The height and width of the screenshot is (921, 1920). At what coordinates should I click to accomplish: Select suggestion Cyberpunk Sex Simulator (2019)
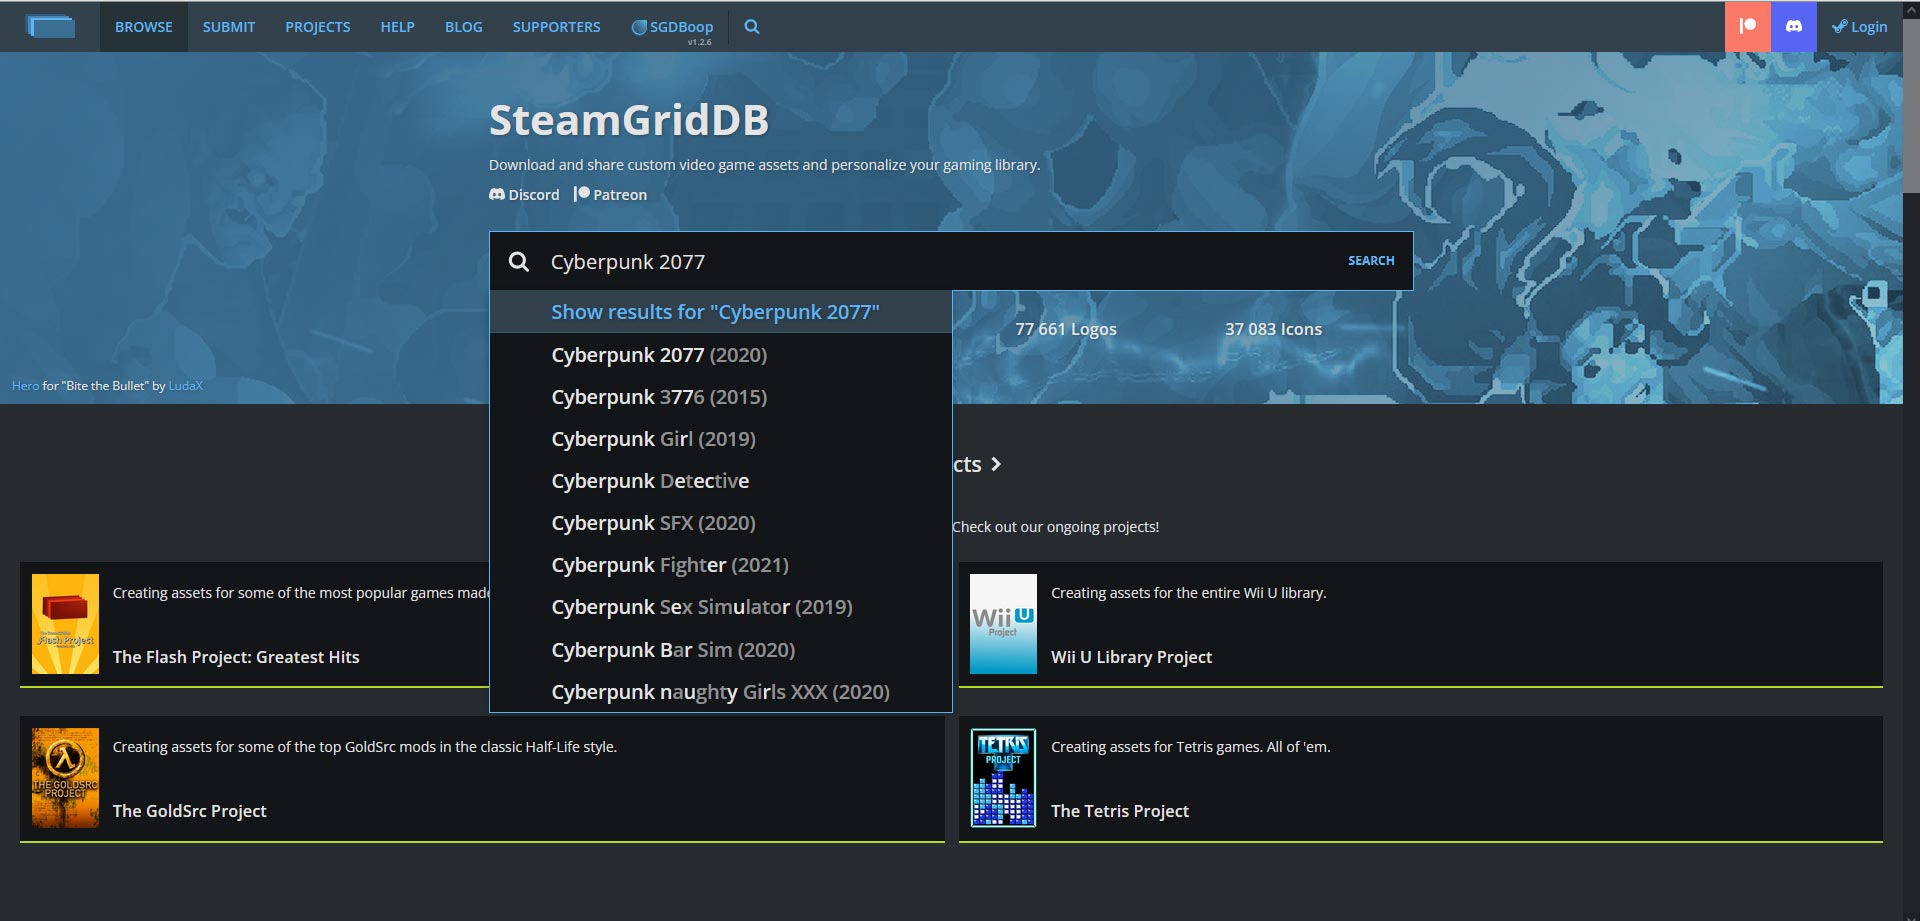(721, 607)
